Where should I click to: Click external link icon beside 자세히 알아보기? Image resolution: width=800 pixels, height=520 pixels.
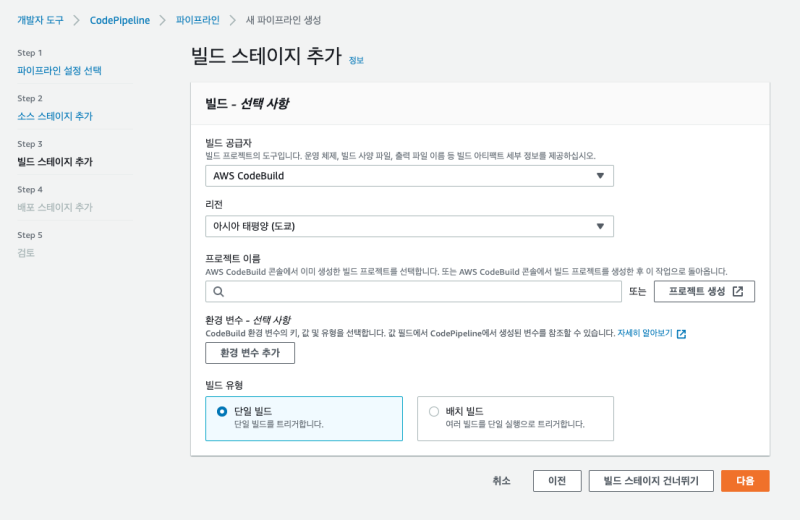682,334
